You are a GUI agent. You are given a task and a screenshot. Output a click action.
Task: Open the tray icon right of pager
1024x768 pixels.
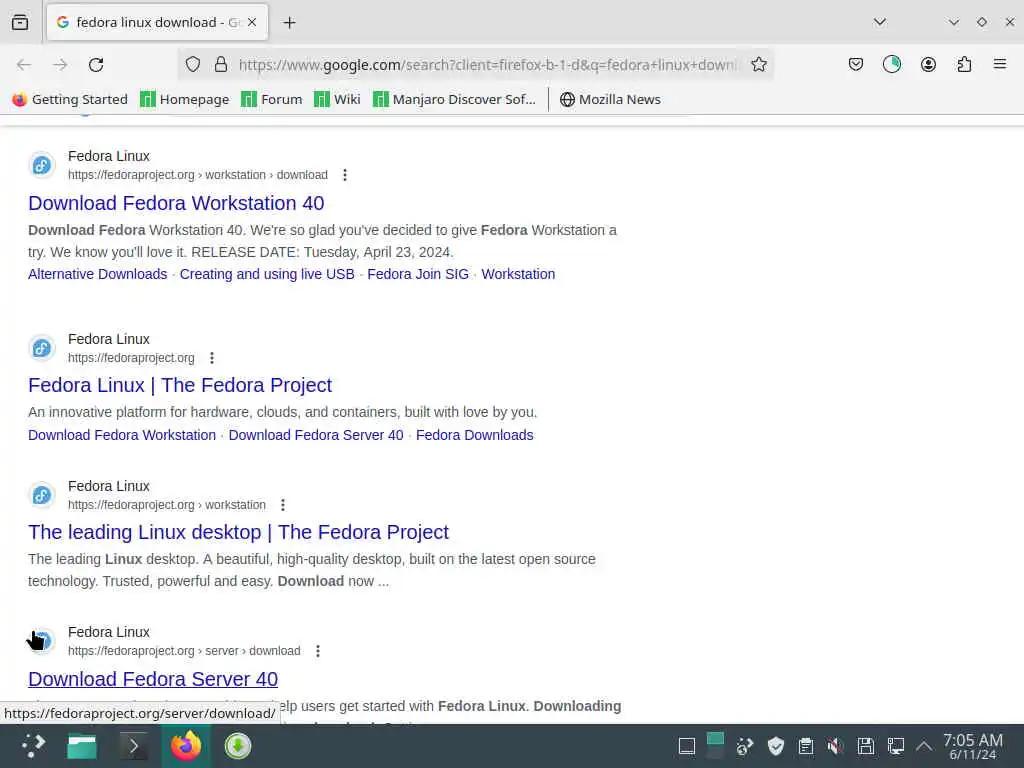744,746
